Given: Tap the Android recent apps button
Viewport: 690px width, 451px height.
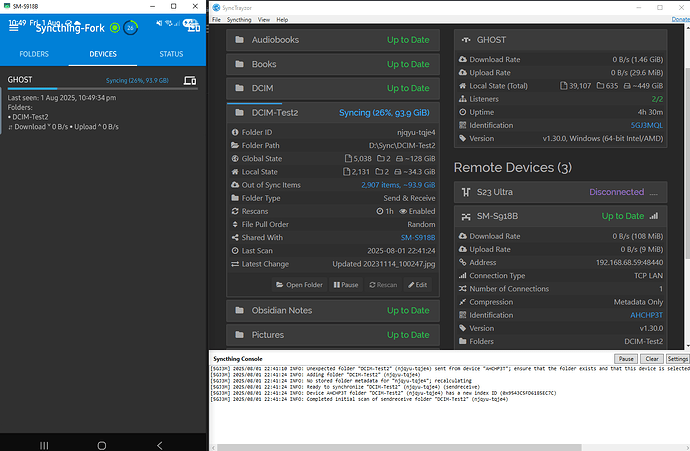Looking at the screenshot, I should point(44,445).
